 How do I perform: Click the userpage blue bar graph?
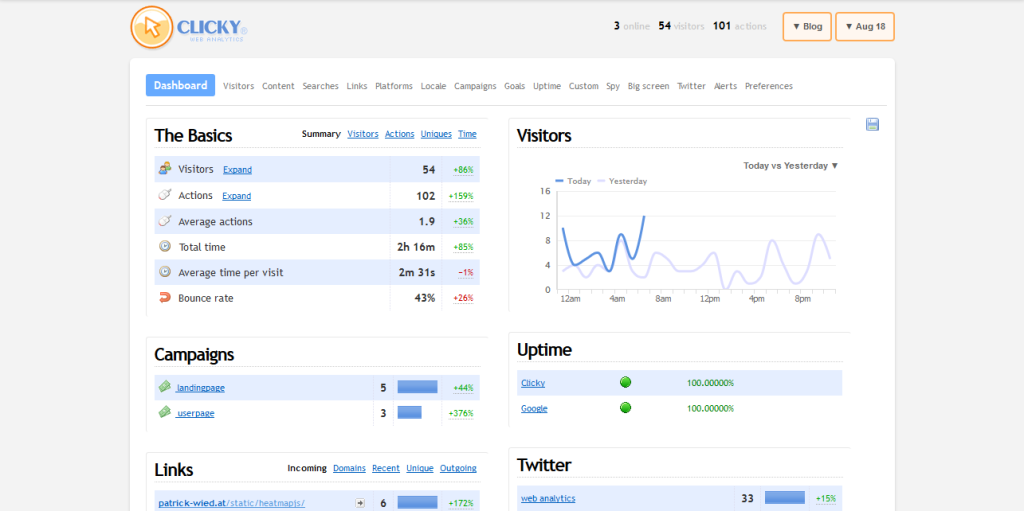[409, 412]
